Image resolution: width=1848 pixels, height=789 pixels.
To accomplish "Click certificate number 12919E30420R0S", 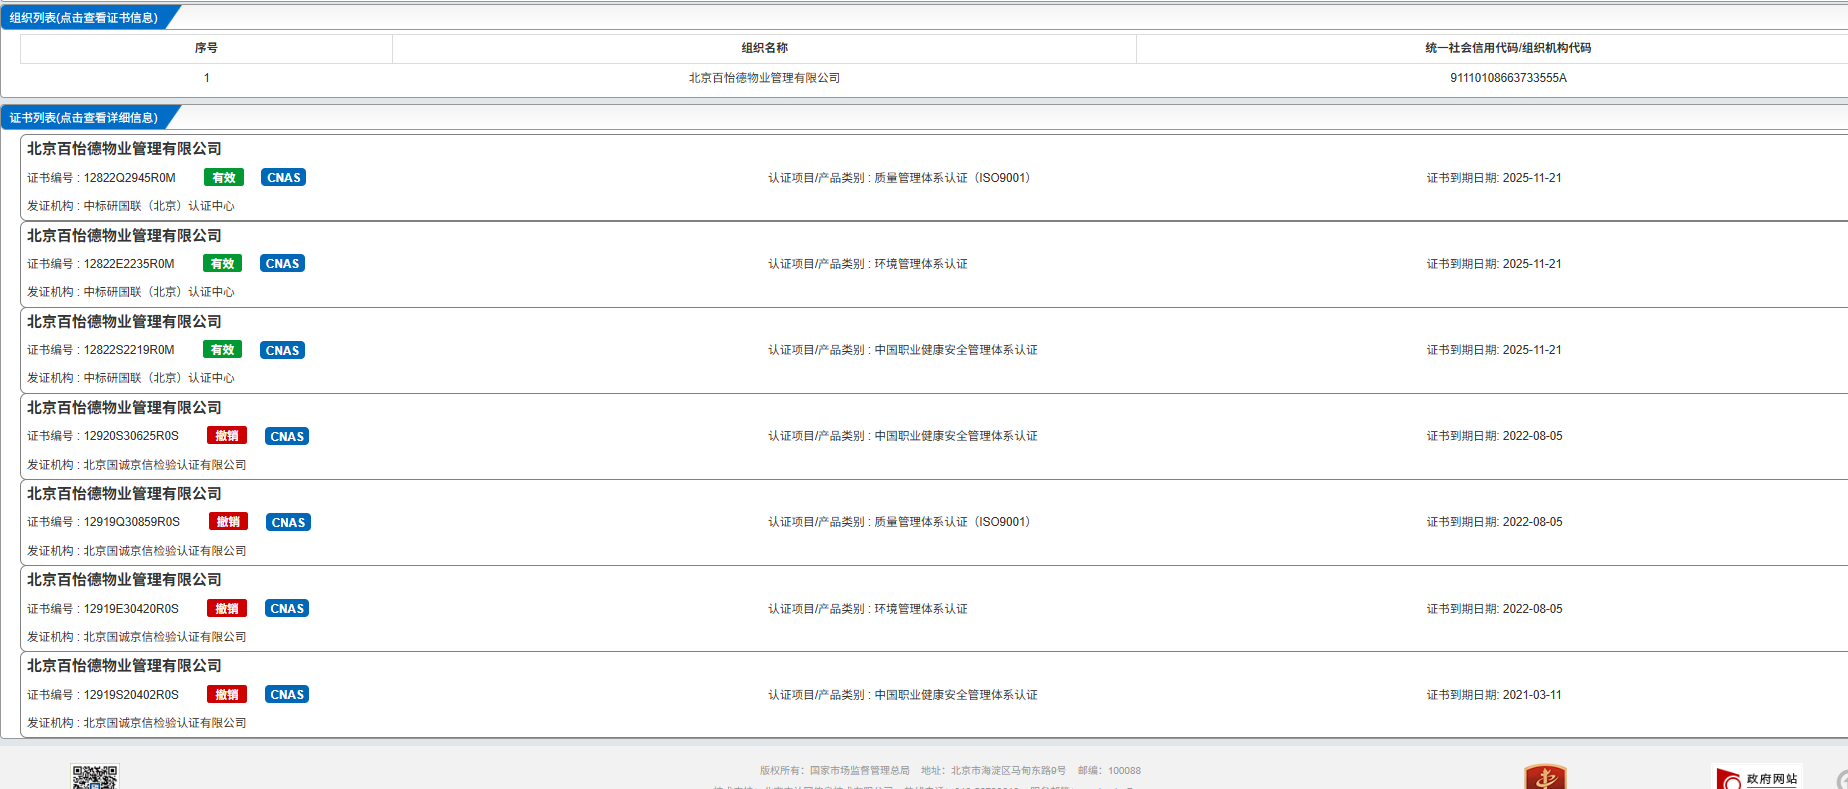I will click(x=131, y=609).
